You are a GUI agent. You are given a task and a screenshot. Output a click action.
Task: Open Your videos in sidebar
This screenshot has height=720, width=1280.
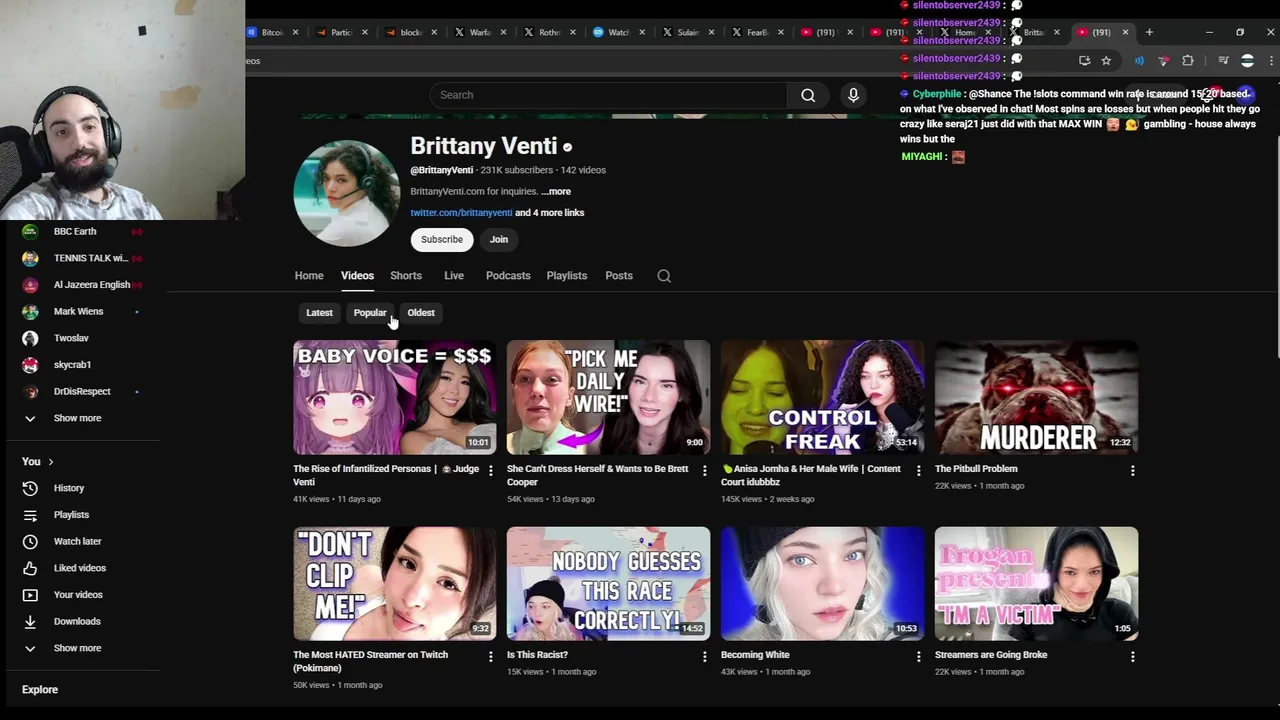78,595
